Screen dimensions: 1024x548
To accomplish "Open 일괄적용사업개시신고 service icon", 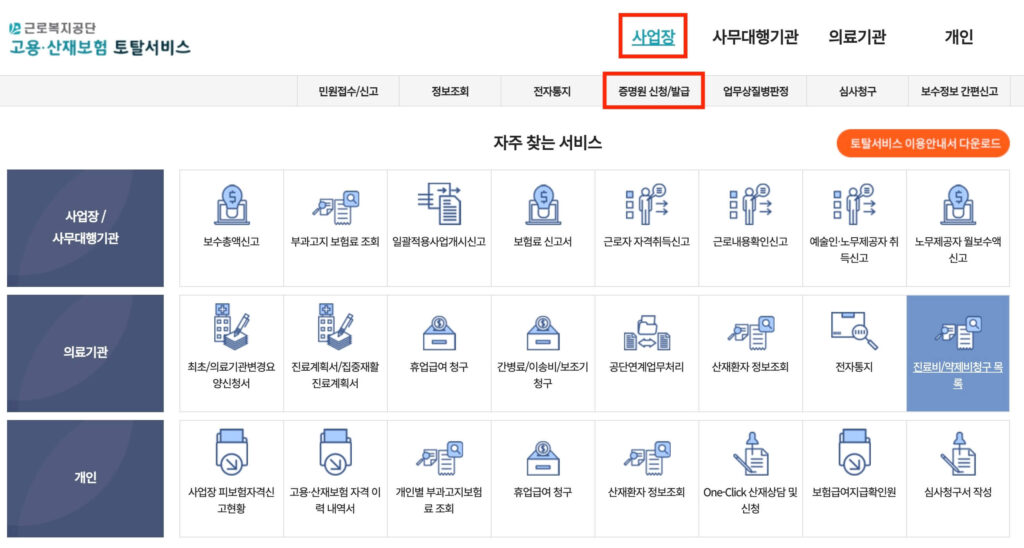I will pyautogui.click(x=439, y=206).
